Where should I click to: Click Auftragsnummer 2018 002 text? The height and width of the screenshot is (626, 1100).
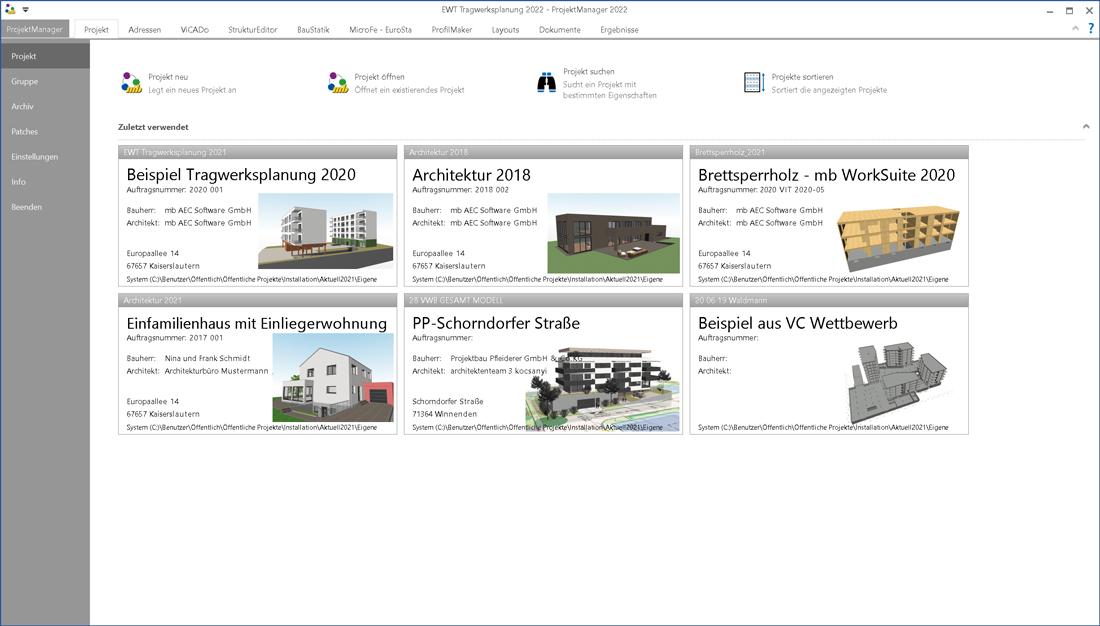460,189
